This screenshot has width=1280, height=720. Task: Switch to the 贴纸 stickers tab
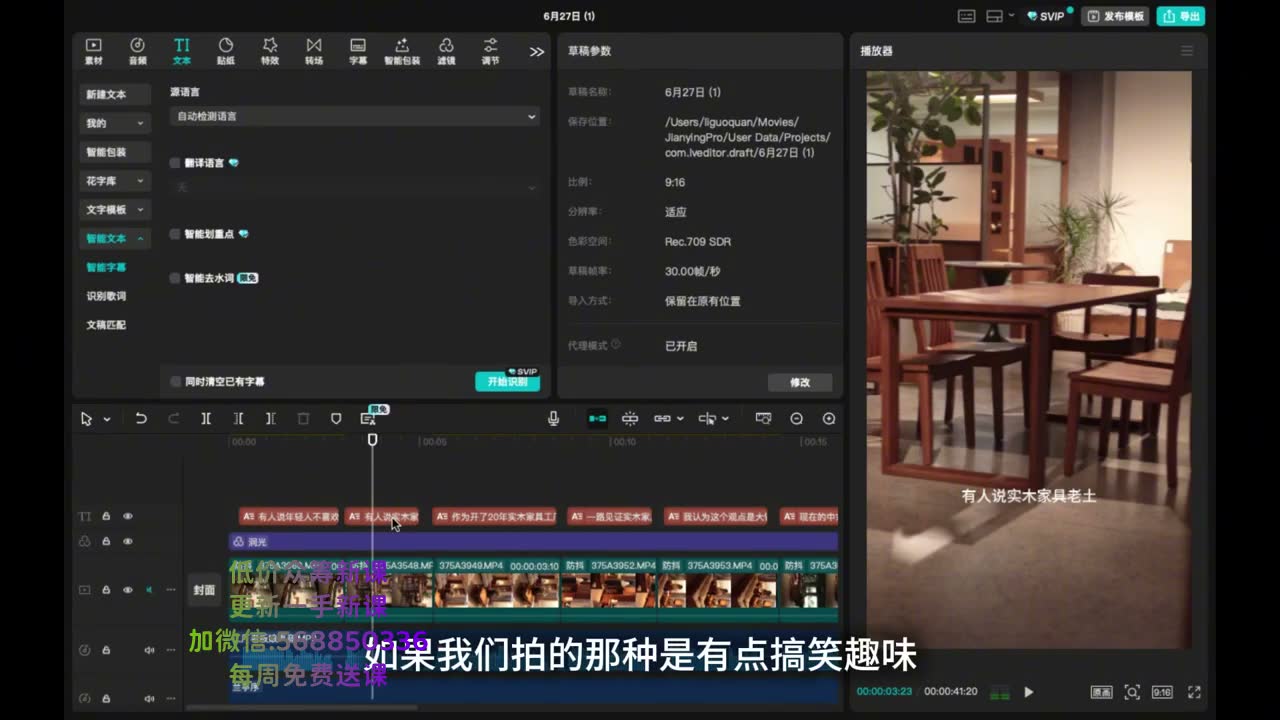click(x=226, y=52)
